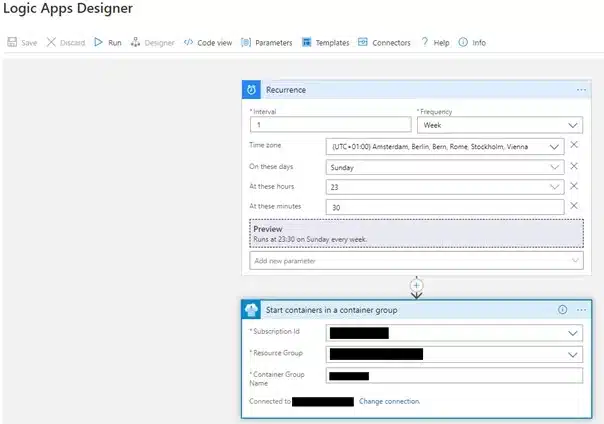Click the Logic Apps Designer heading
The height and width of the screenshot is (424, 604).
(x=68, y=8)
